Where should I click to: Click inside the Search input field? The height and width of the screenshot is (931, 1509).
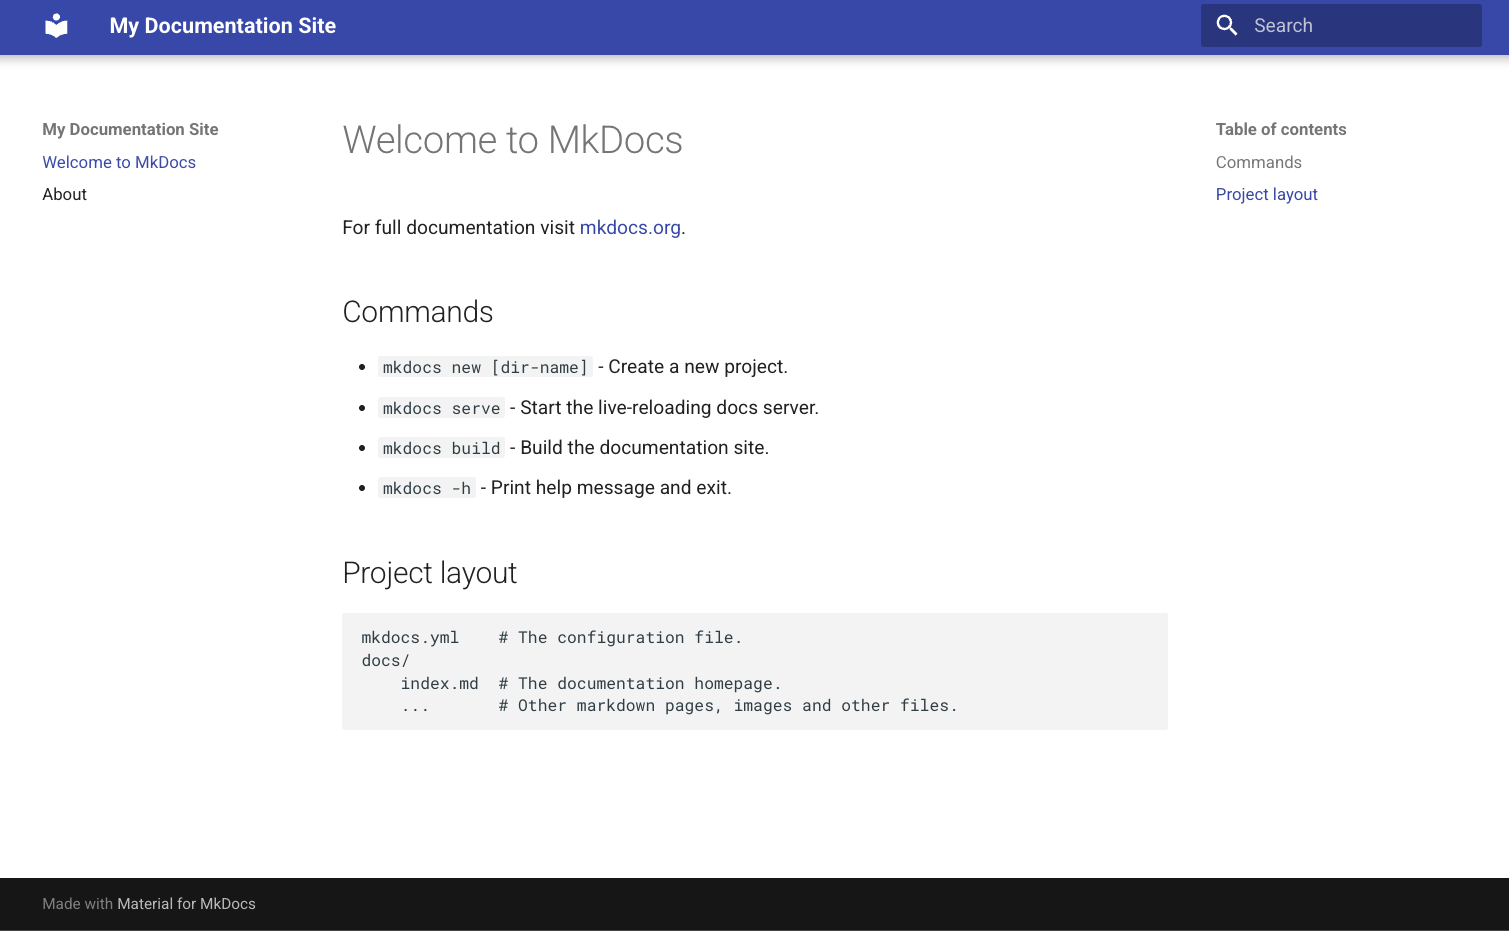(1360, 25)
